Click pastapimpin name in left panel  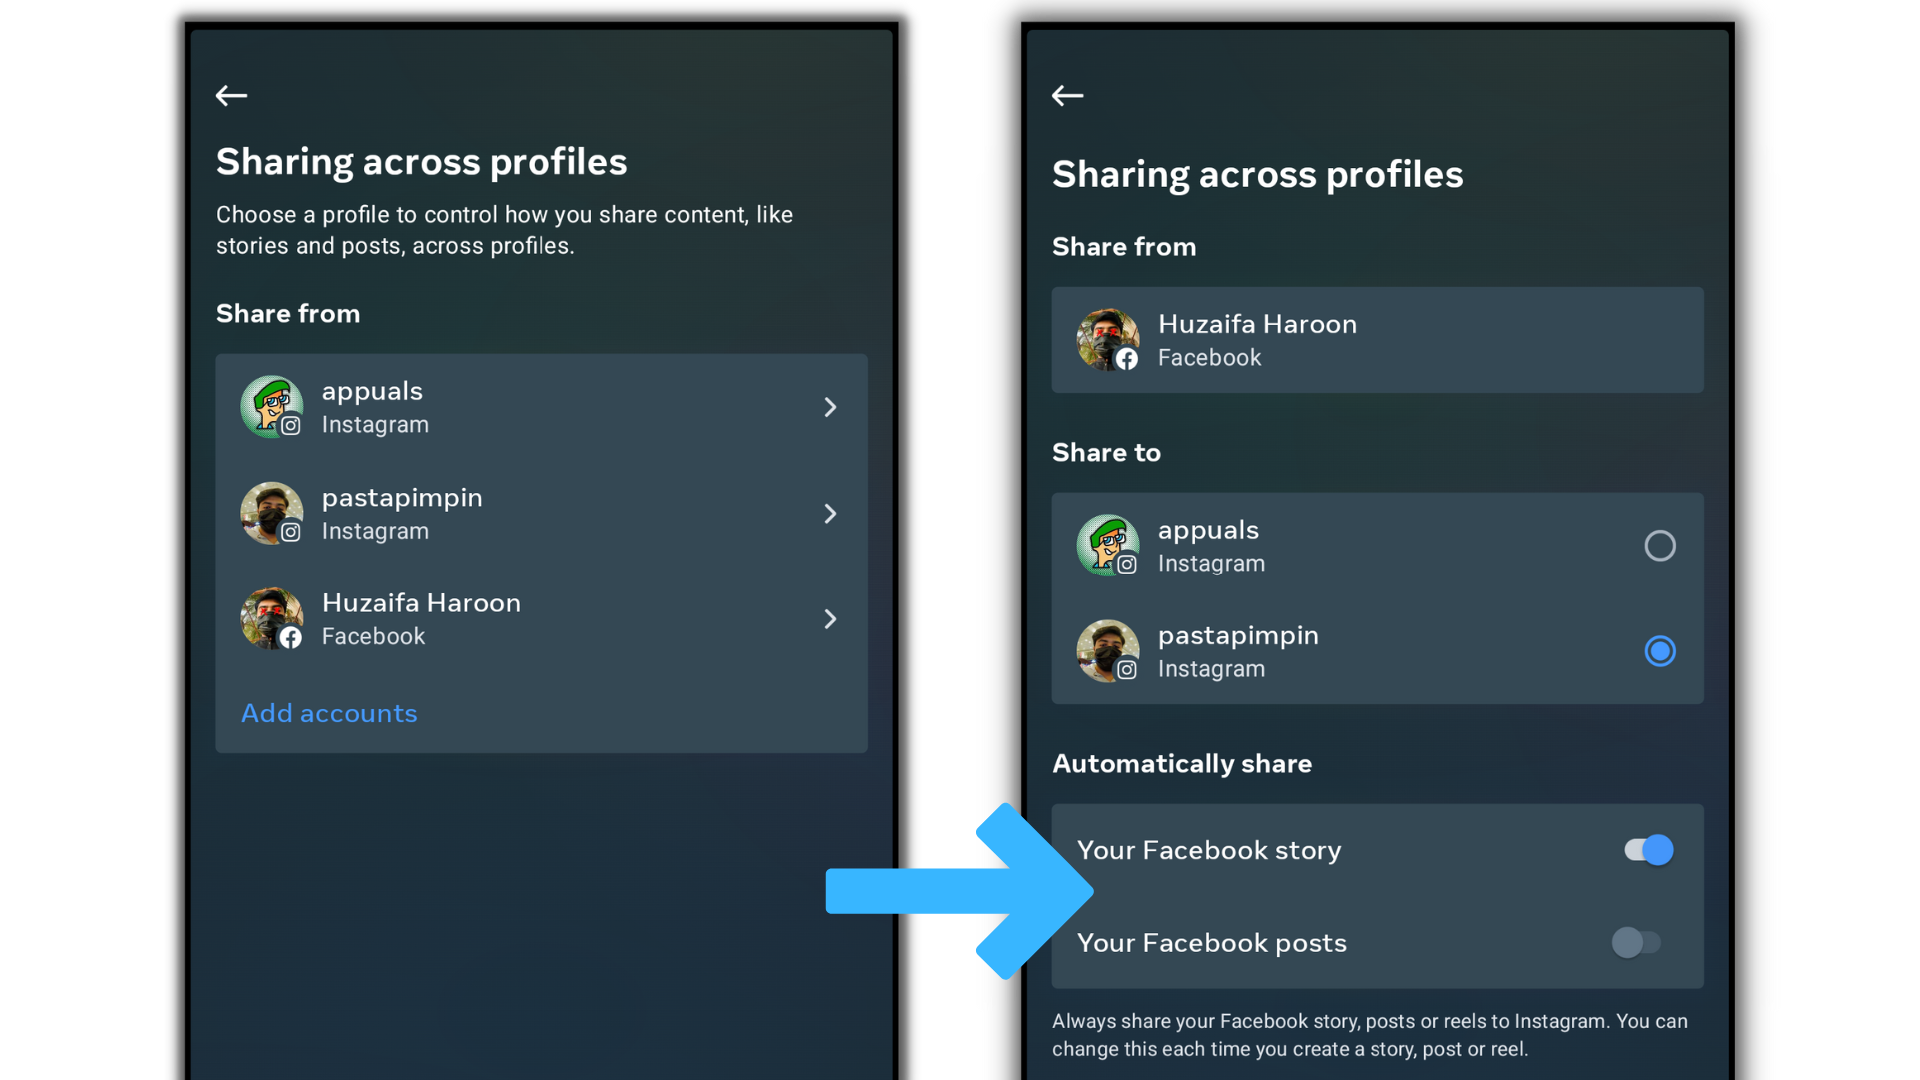tap(402, 498)
